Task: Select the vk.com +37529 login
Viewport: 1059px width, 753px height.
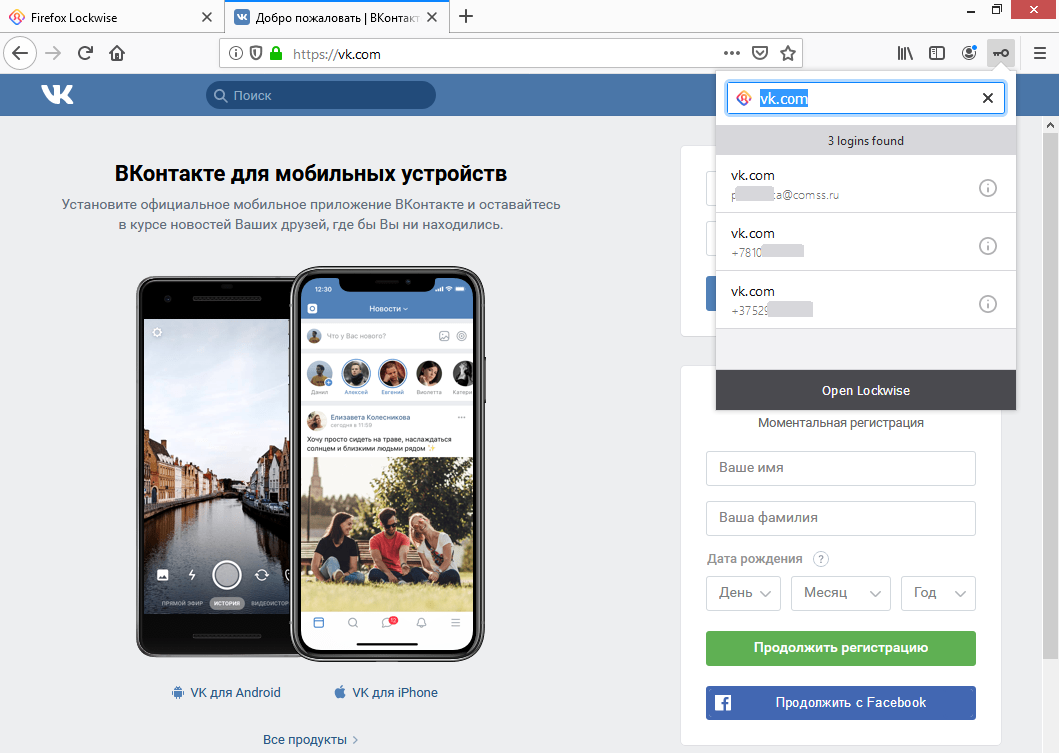Action: (x=866, y=301)
